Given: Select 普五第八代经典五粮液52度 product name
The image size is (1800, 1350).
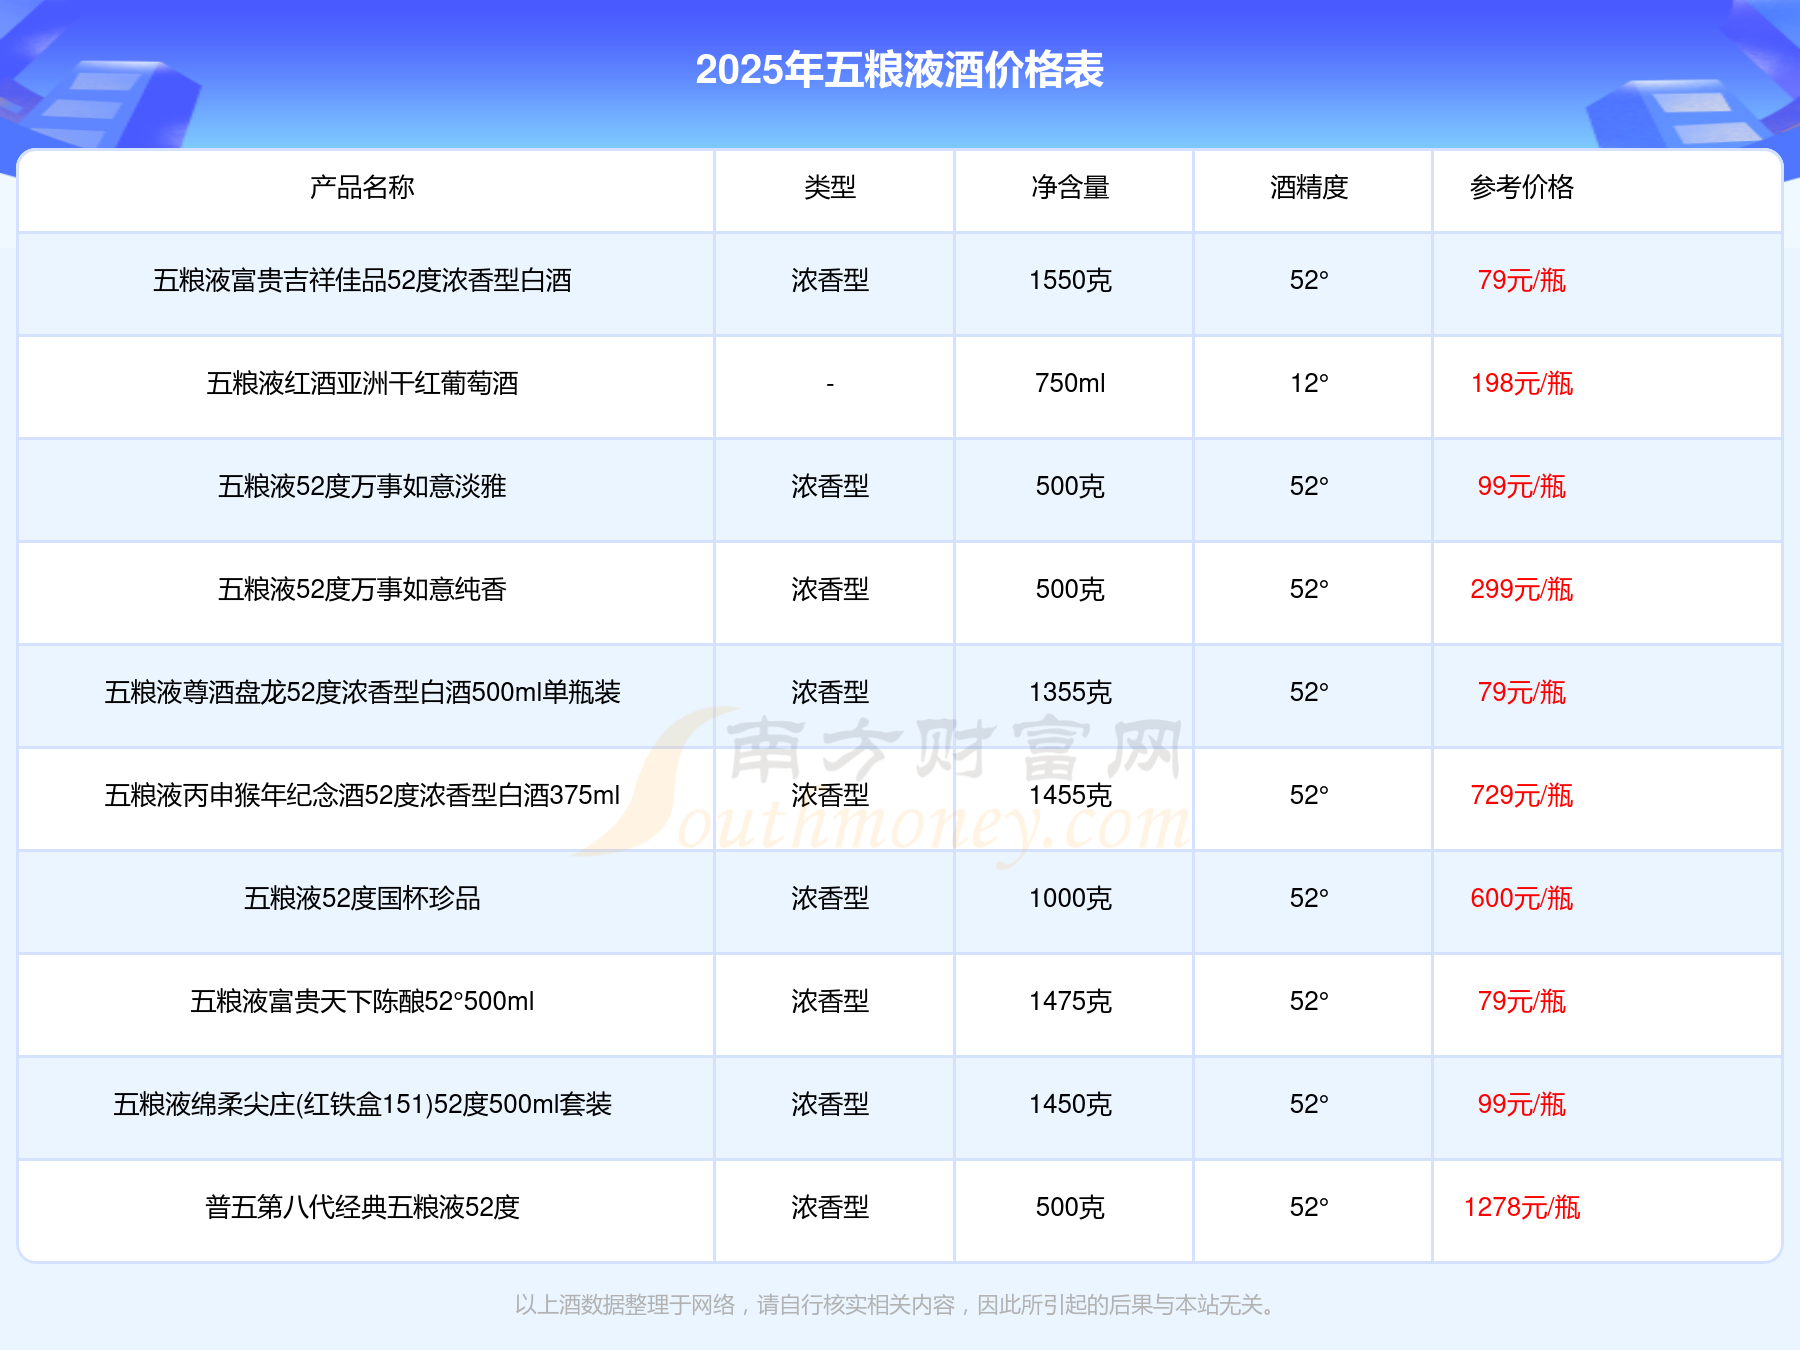Looking at the screenshot, I should pos(362,1207).
